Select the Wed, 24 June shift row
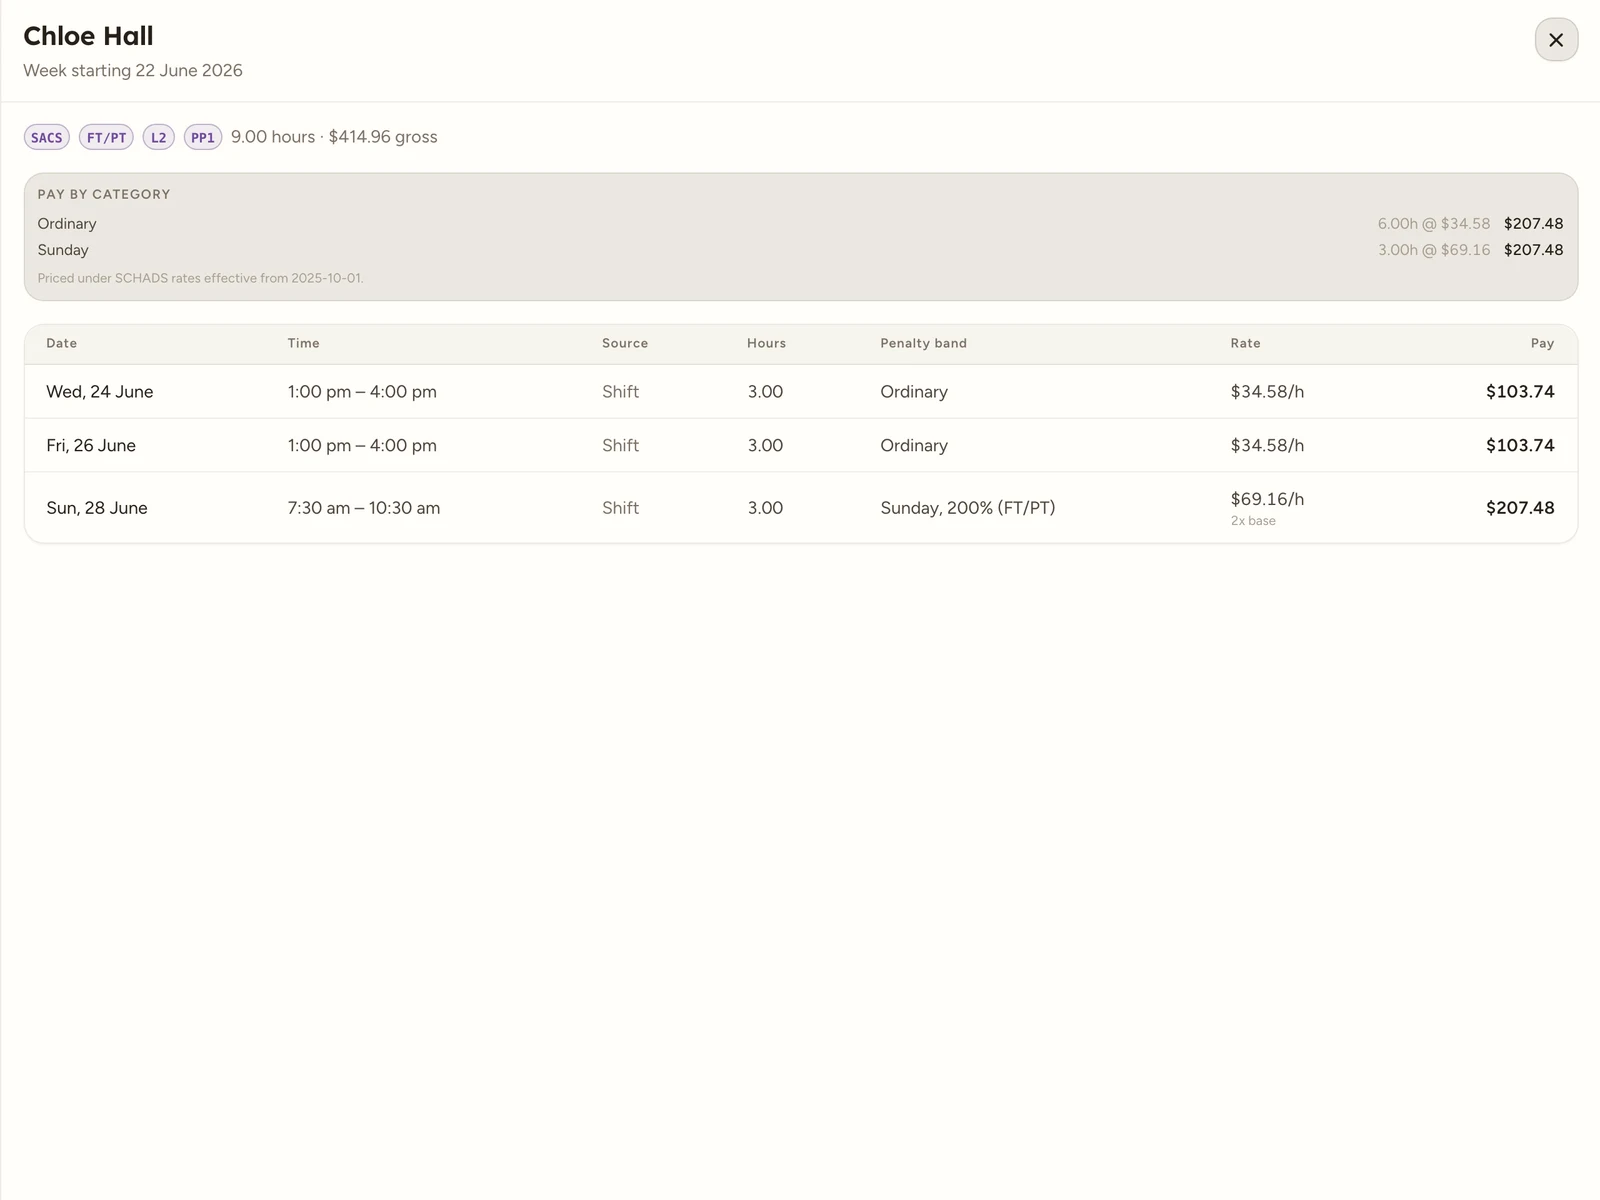The image size is (1600, 1200). click(800, 392)
